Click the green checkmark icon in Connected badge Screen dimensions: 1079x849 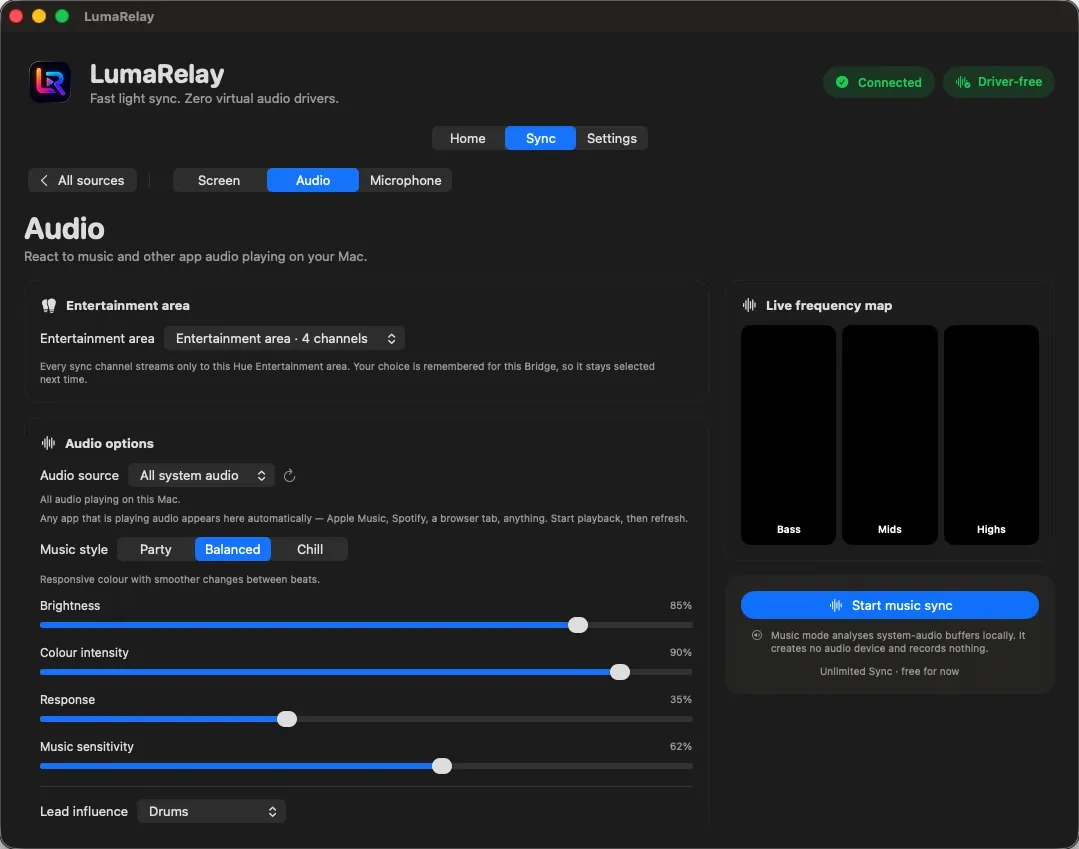coord(842,82)
